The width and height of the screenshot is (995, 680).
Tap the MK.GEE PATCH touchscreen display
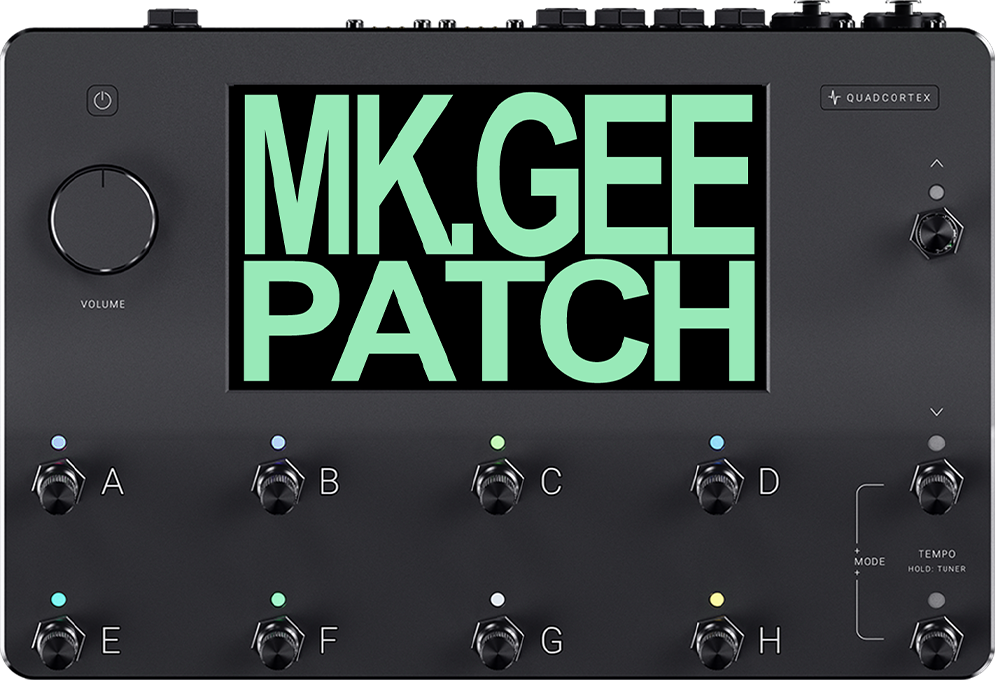click(498, 238)
